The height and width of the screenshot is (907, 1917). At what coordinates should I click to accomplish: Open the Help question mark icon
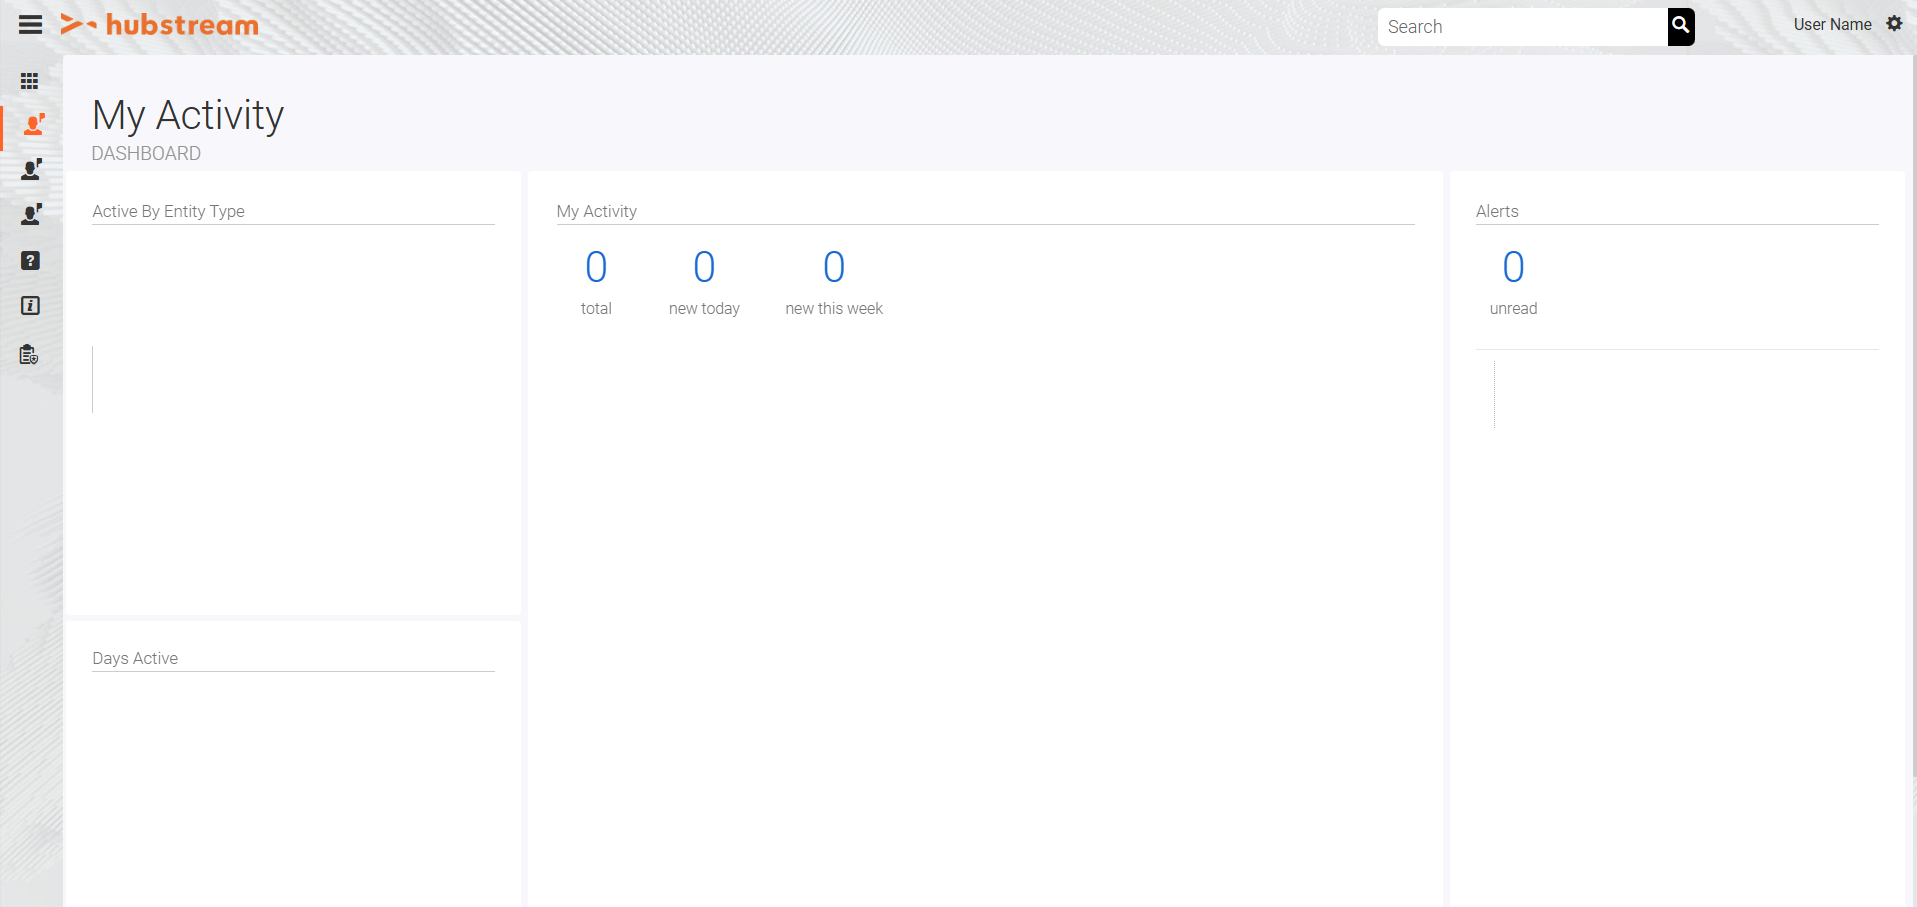pos(30,260)
